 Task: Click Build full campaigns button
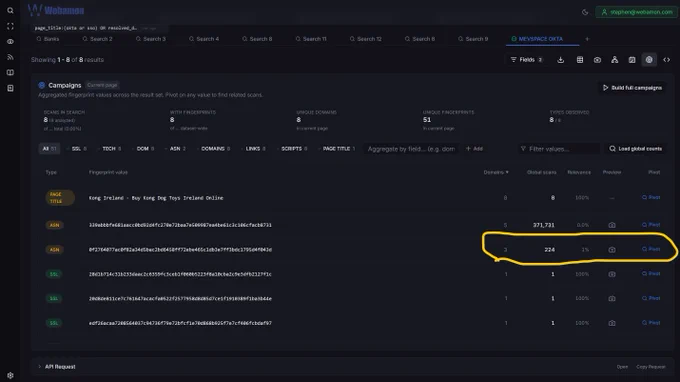click(632, 88)
